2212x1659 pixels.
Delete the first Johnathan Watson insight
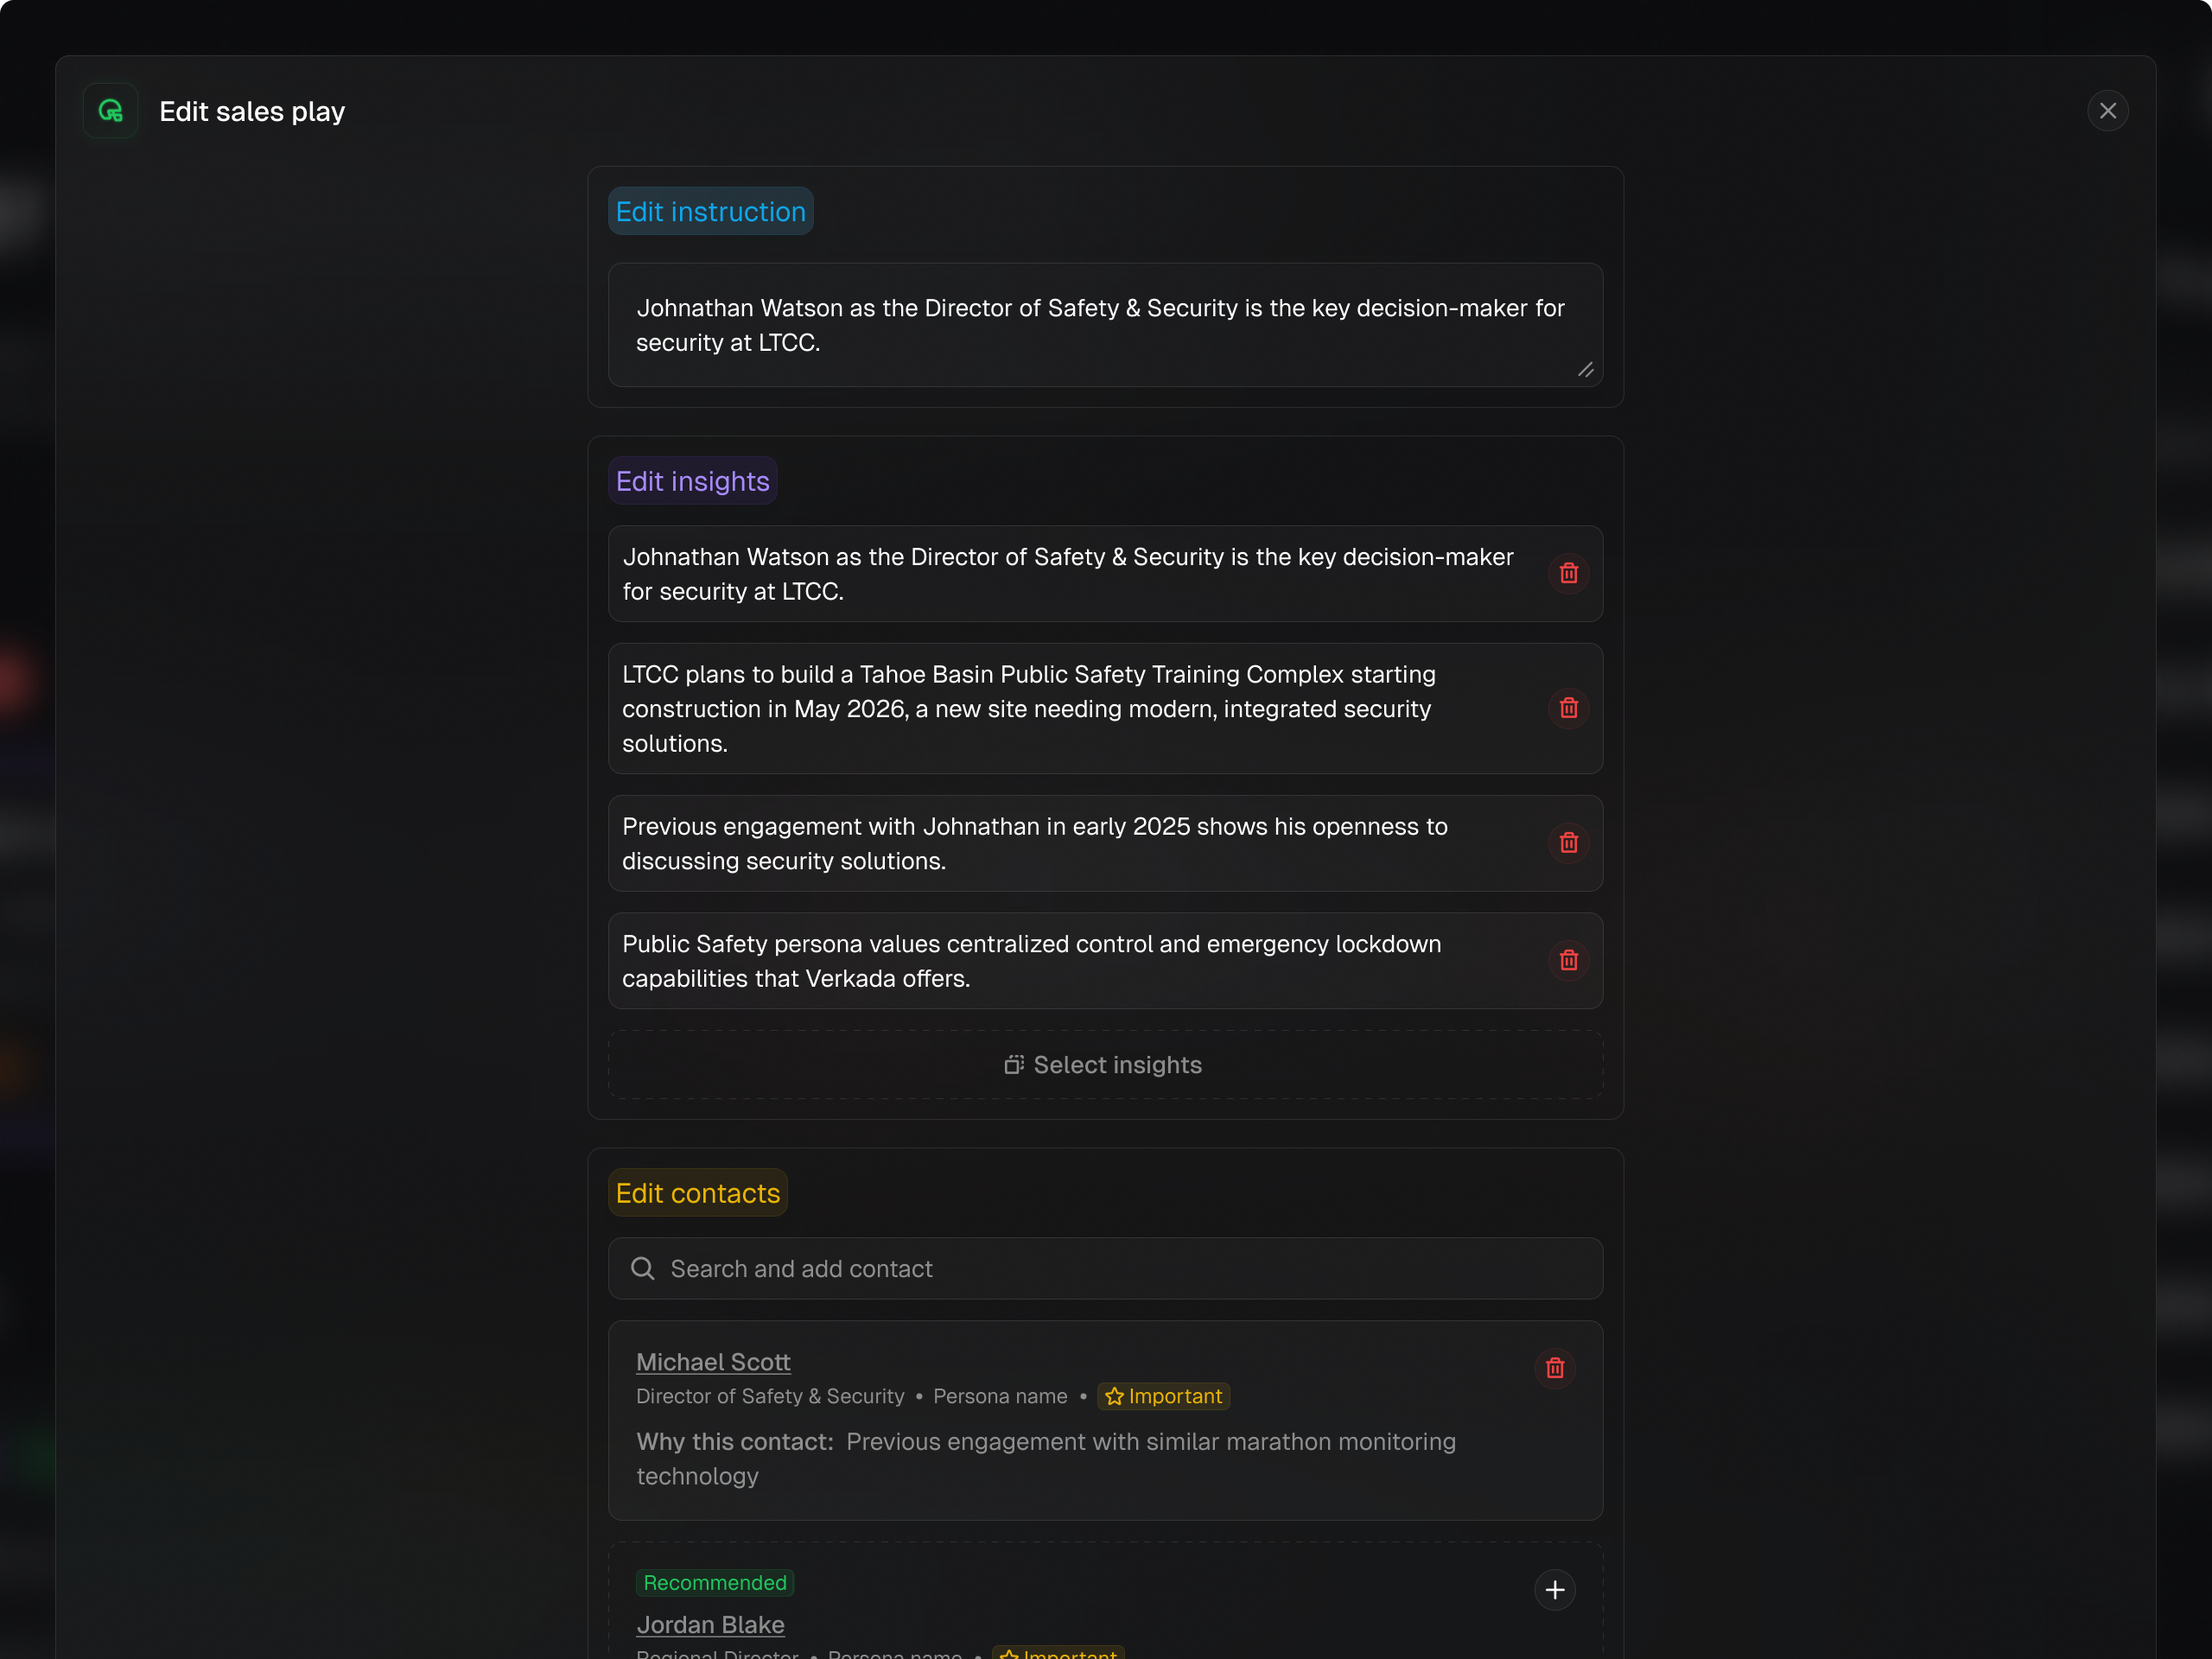pos(1568,574)
